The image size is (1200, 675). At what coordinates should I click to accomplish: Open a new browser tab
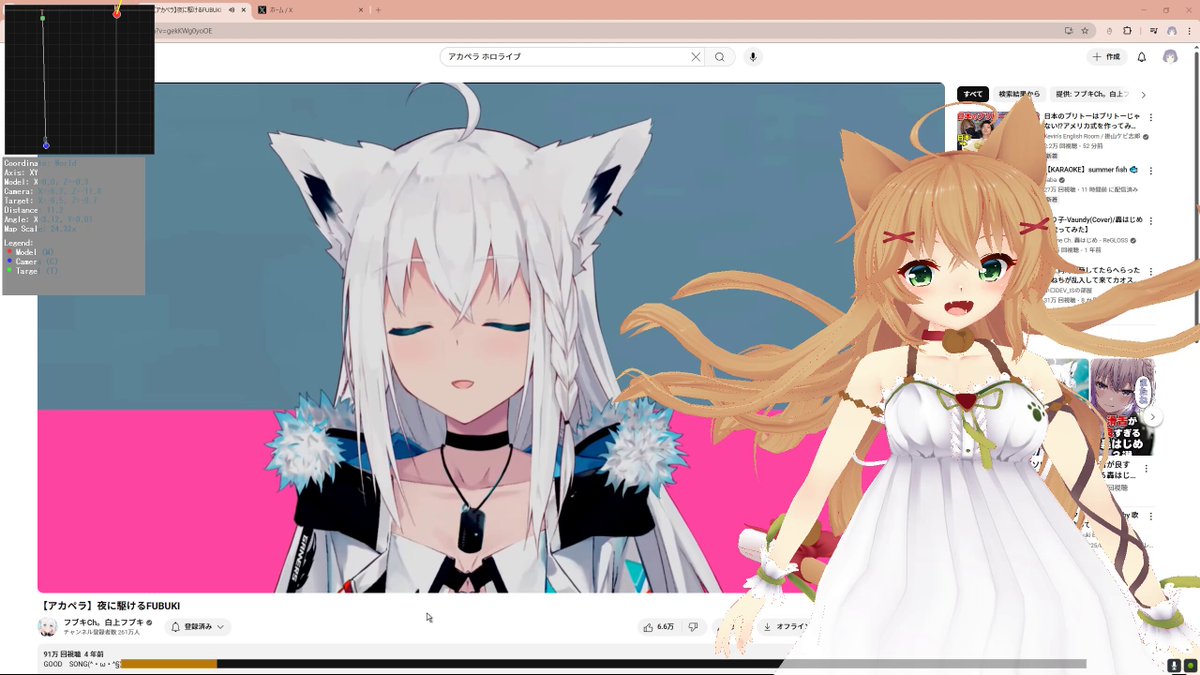coord(378,9)
